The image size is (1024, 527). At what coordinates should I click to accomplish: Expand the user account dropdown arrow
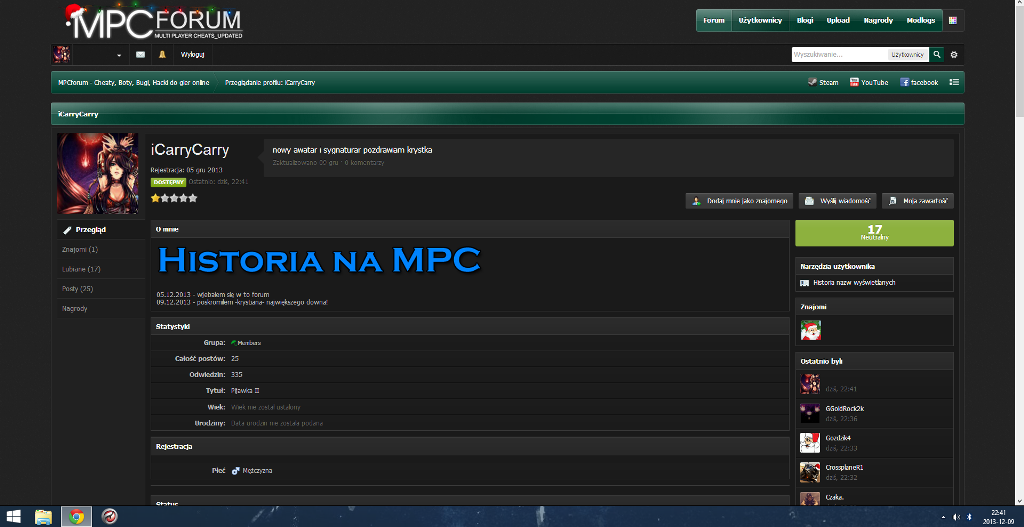(119, 56)
